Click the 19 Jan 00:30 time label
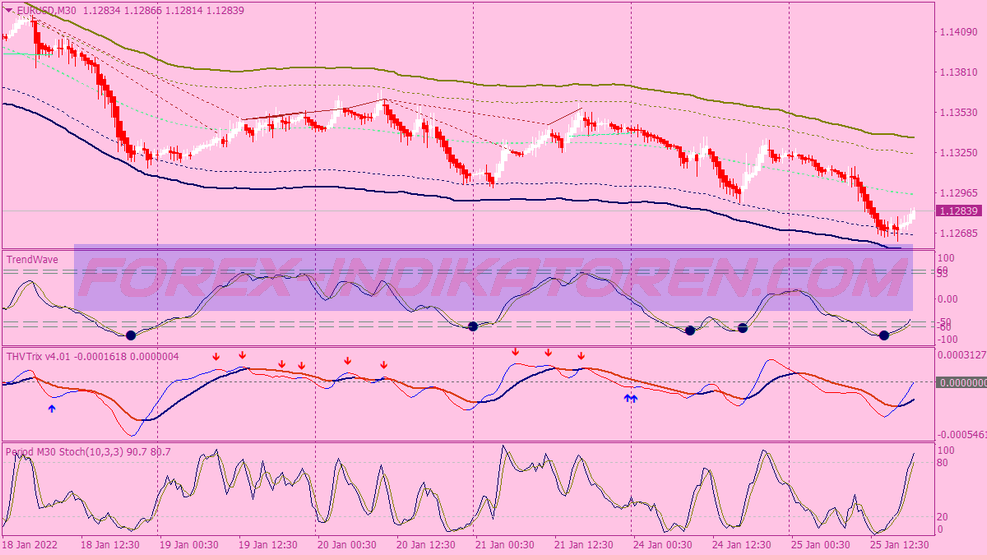The width and height of the screenshot is (987, 555). (x=189, y=545)
